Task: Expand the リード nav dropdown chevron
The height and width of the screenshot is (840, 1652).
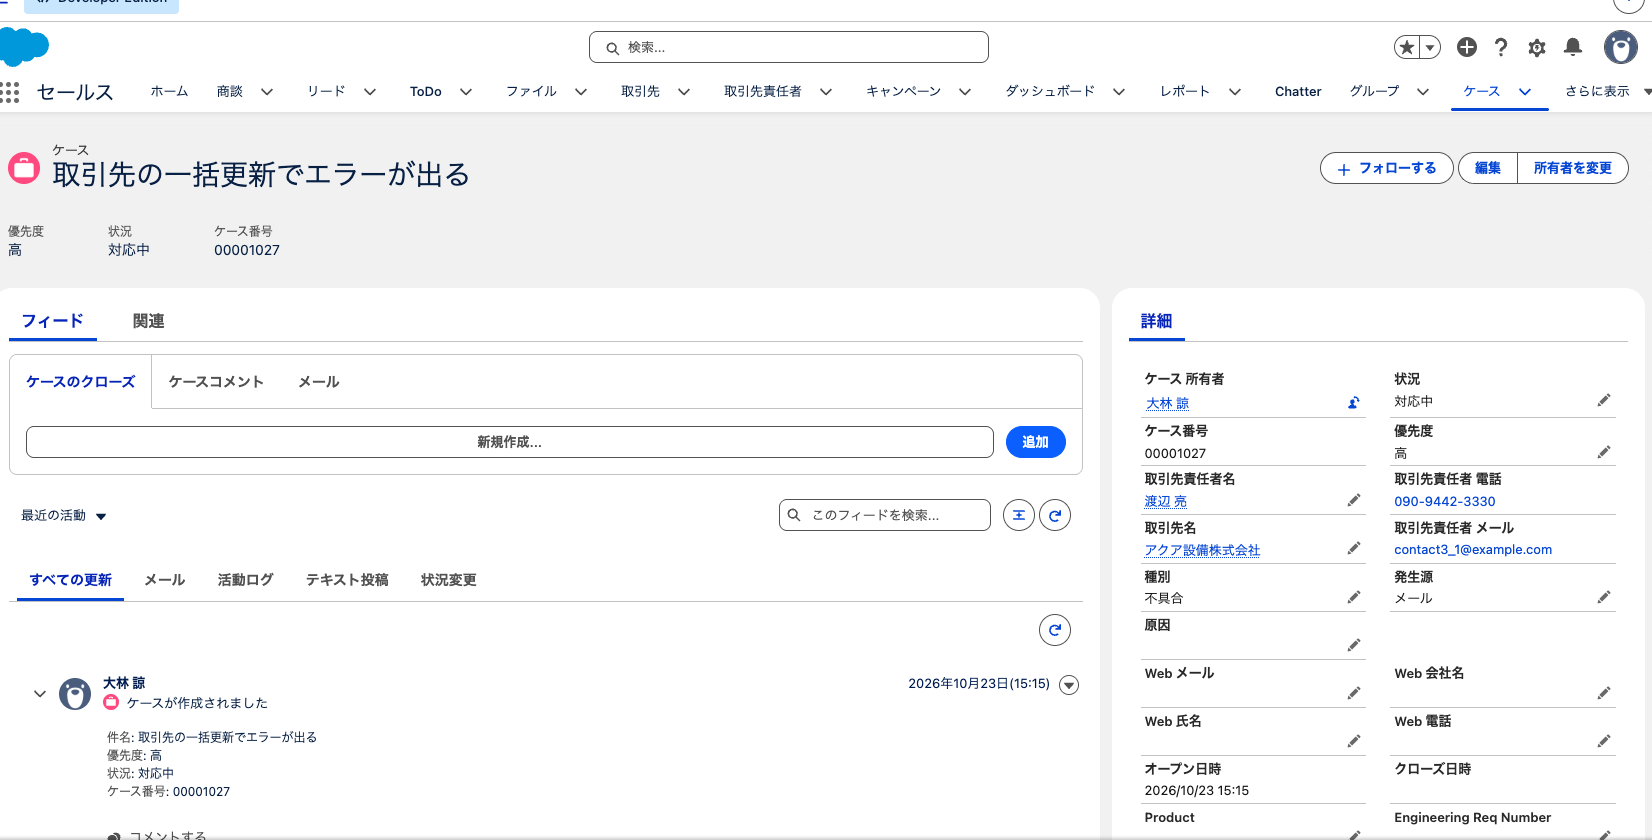Action: click(x=370, y=92)
